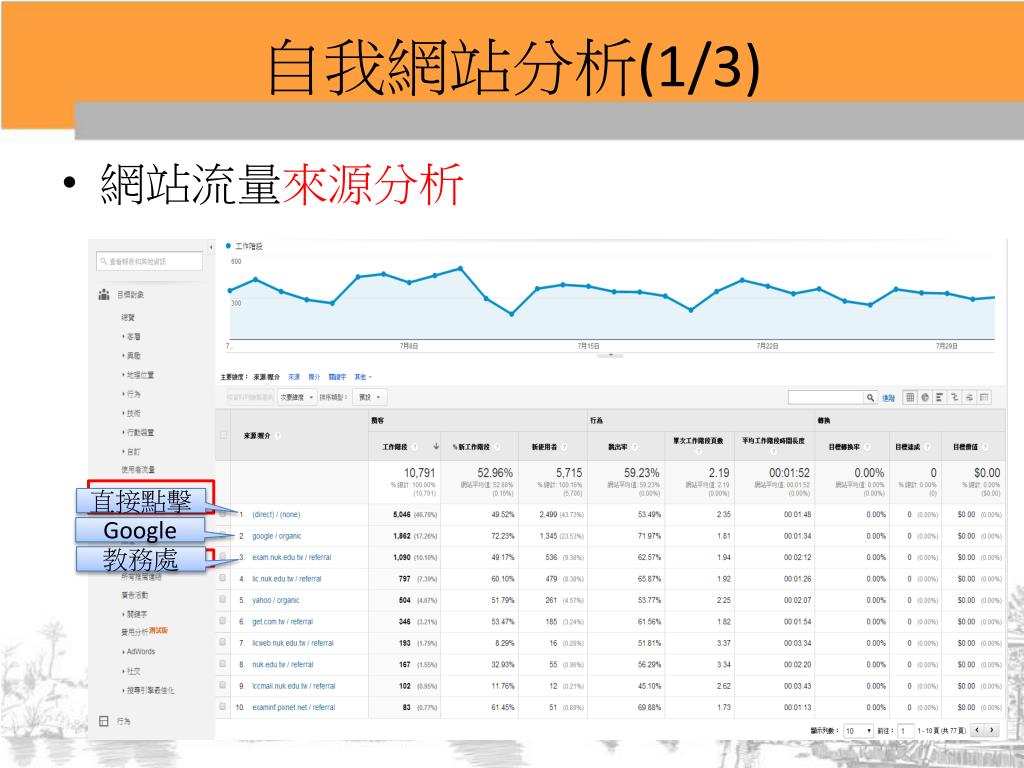1024x768 pixels.
Task: Select 關鍵字 primary dimension
Action: click(x=337, y=377)
